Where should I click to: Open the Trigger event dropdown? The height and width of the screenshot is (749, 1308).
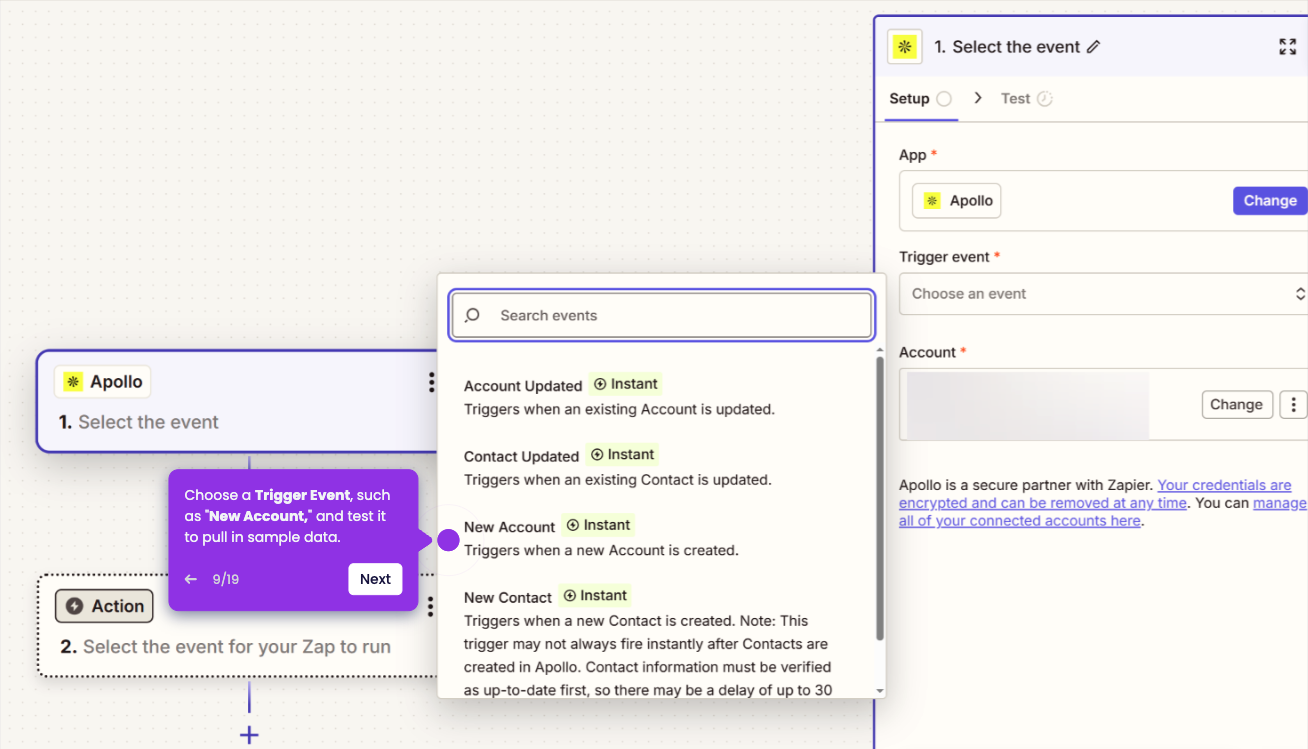point(1103,294)
